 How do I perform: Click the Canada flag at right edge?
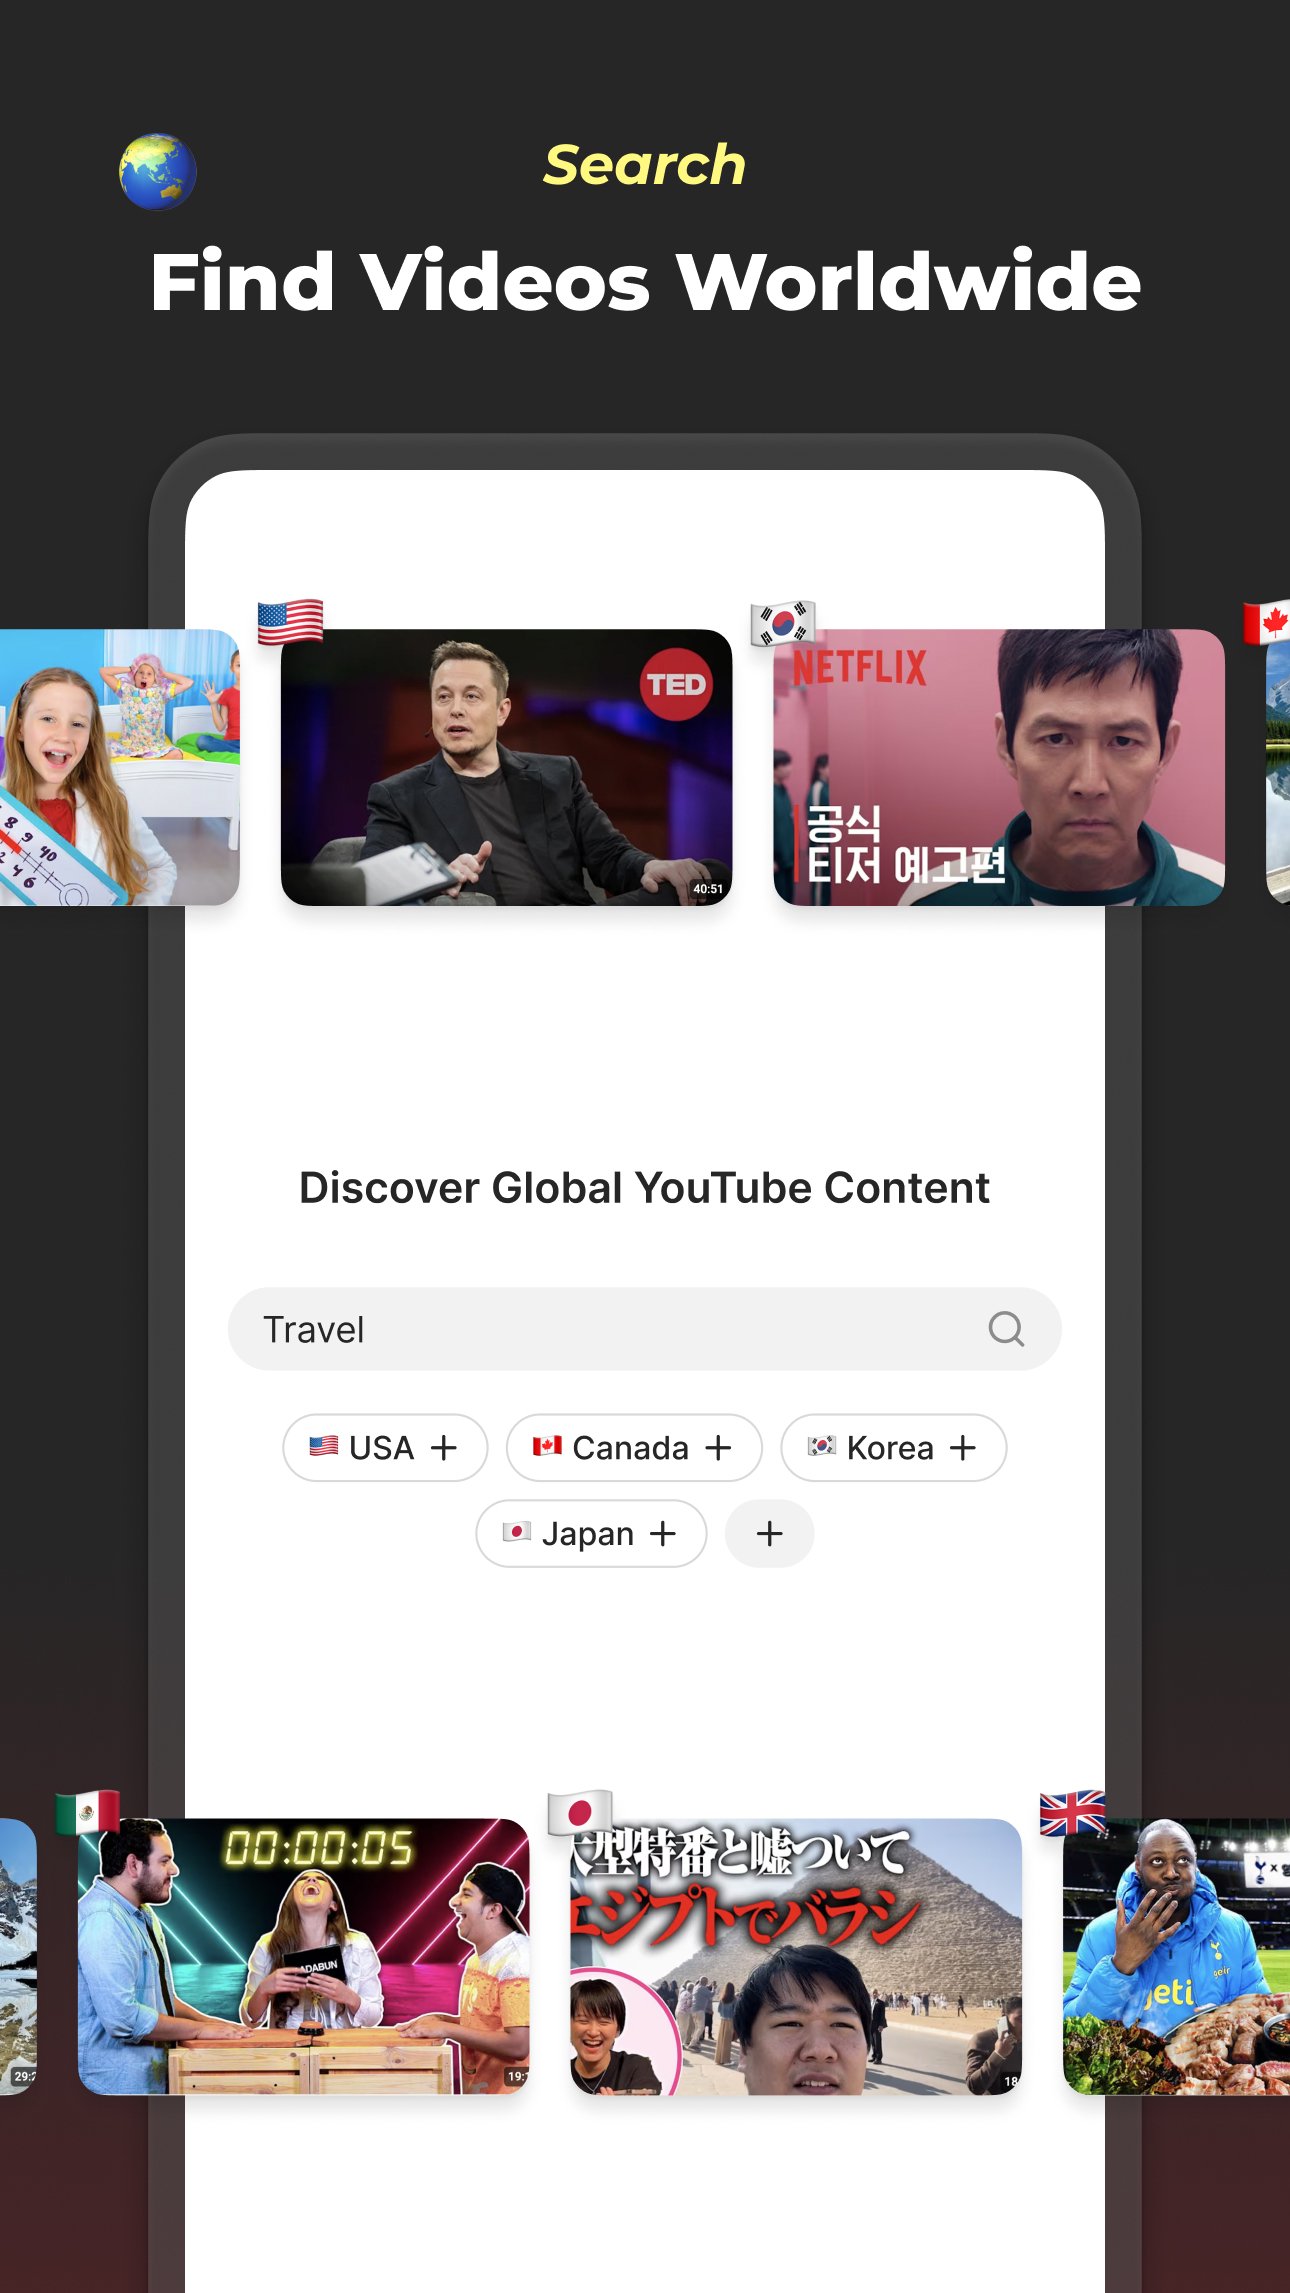tap(1266, 622)
